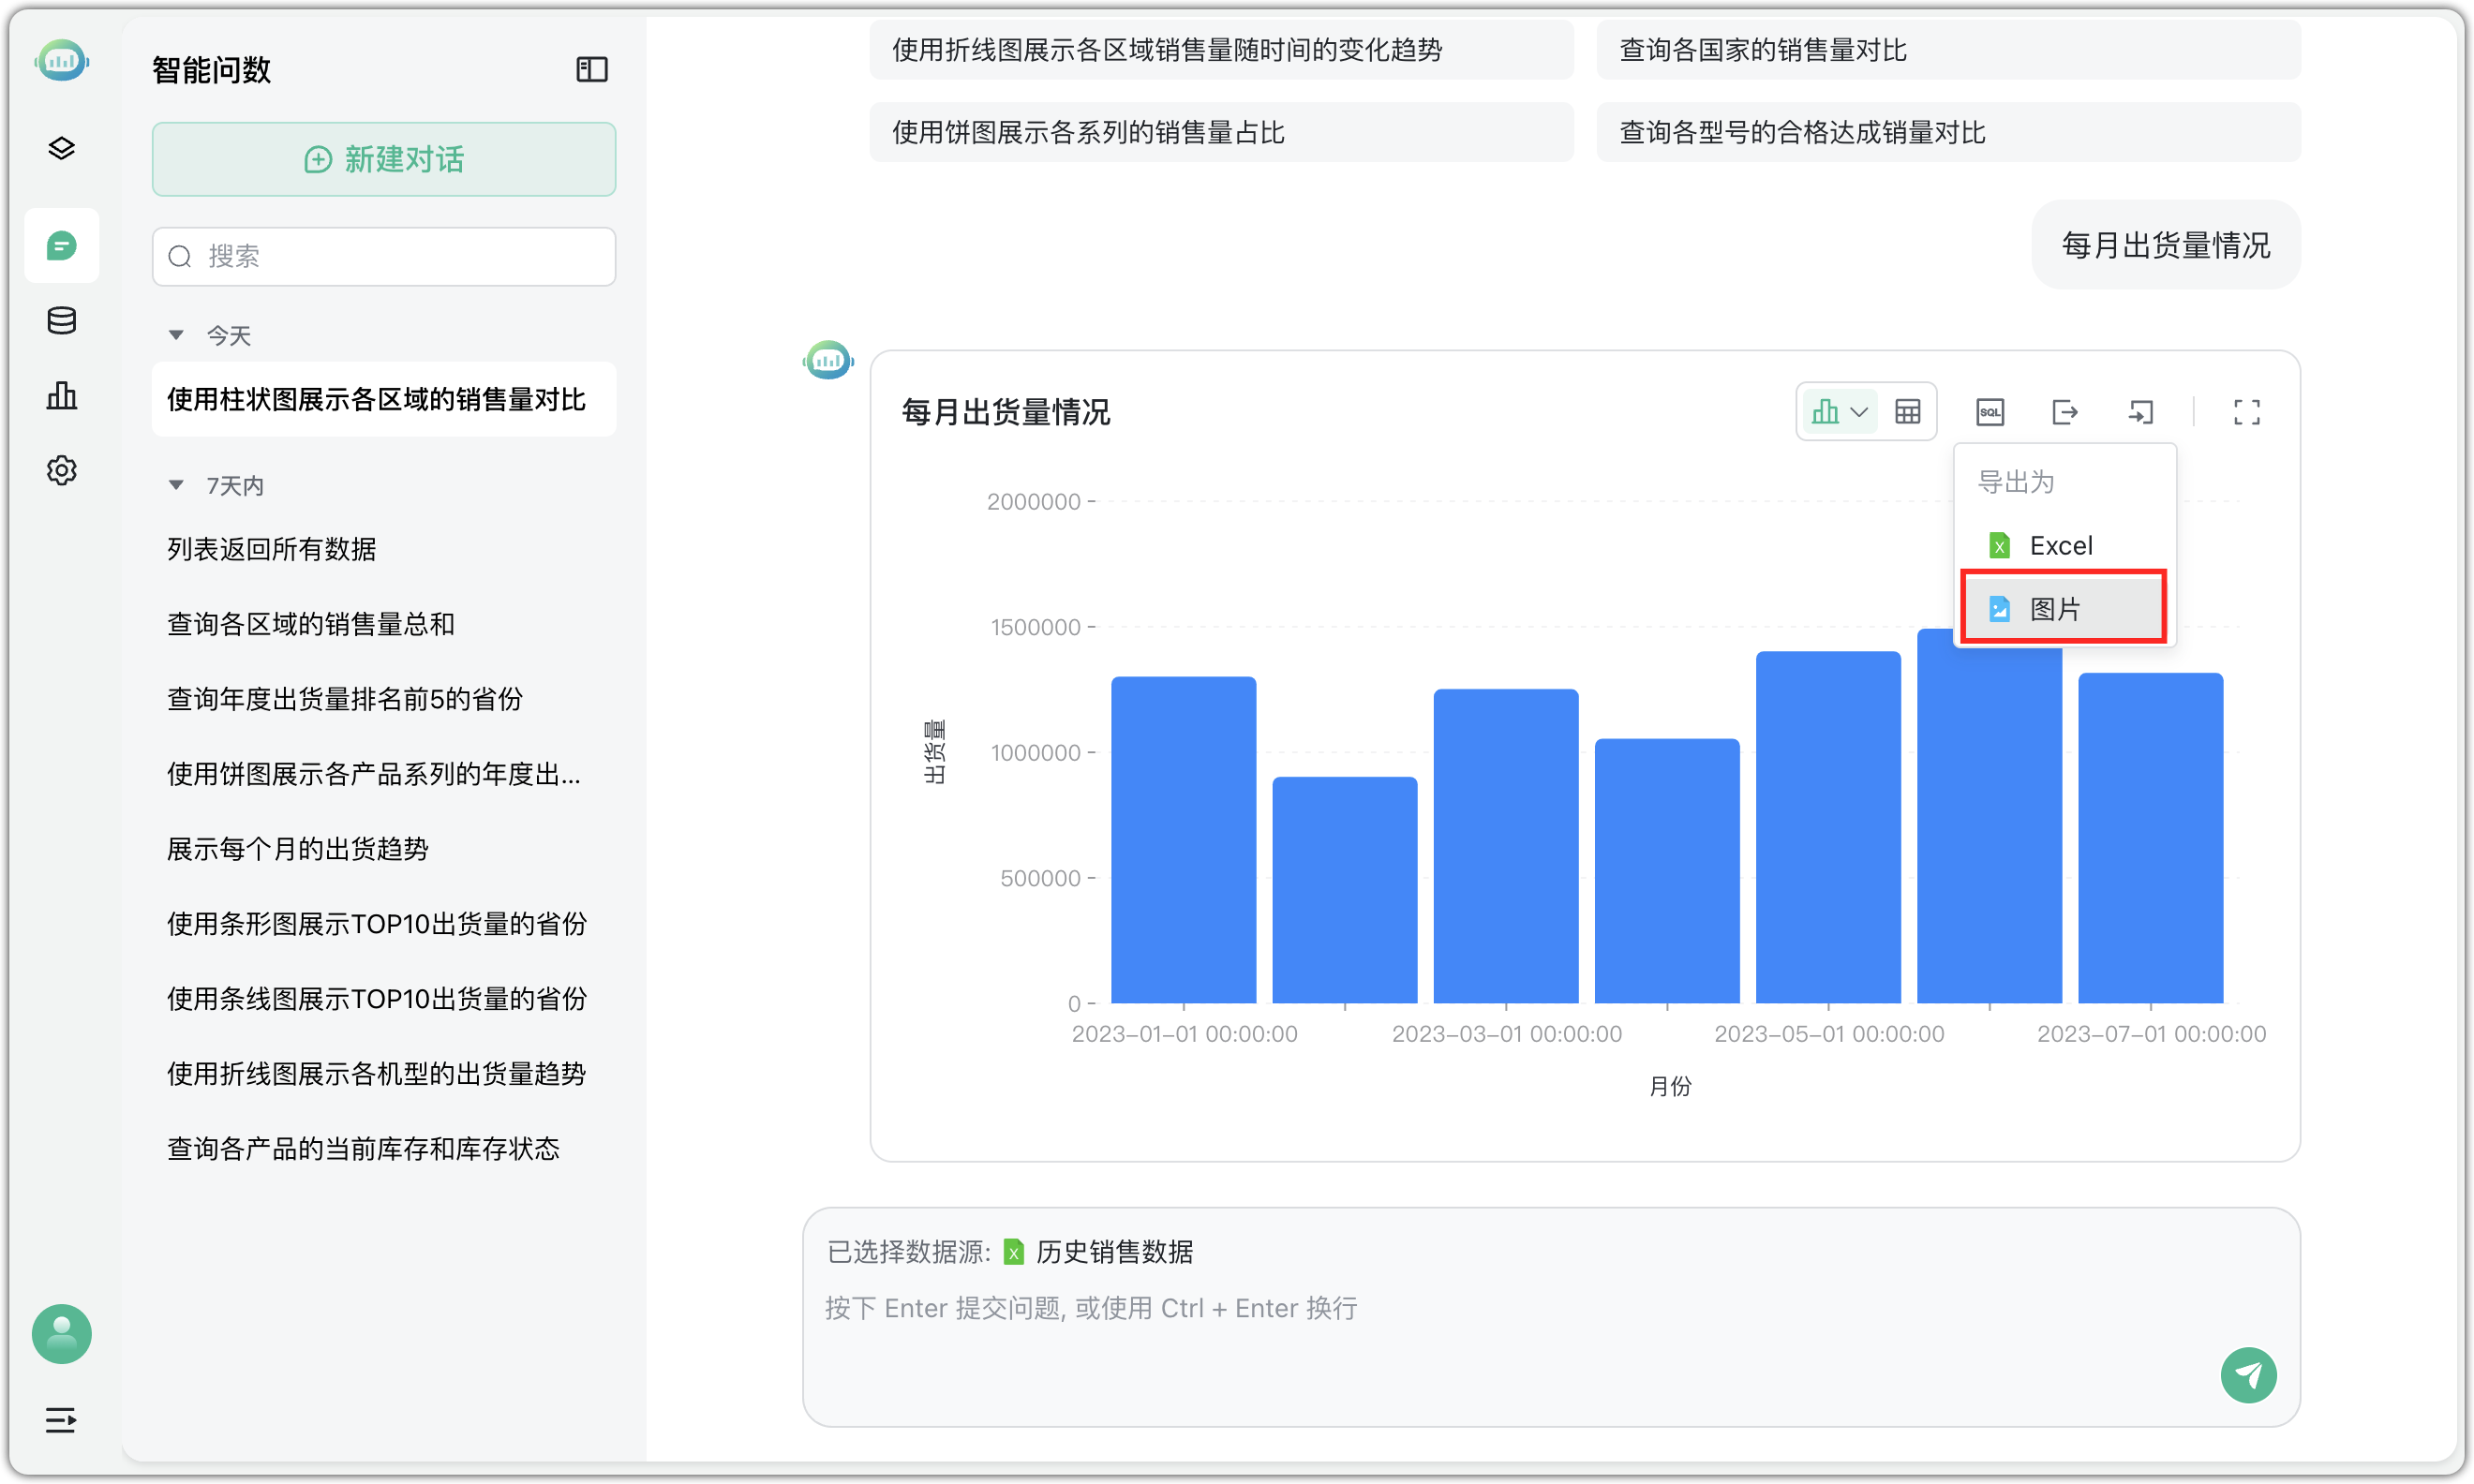The width and height of the screenshot is (2474, 1484).
Task: Click the add-to-dashboard icon
Action: tap(2141, 411)
